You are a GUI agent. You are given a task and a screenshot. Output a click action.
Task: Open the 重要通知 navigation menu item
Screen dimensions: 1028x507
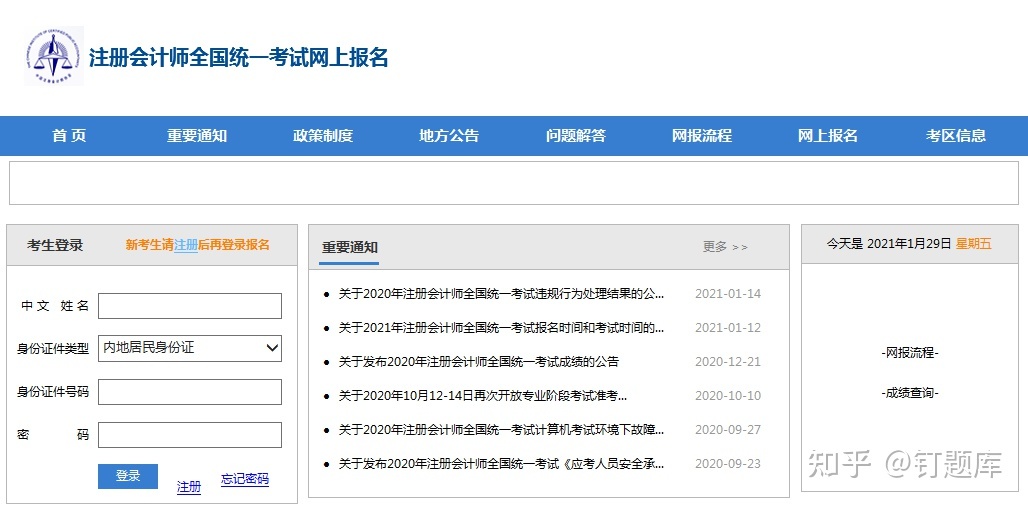pos(197,136)
